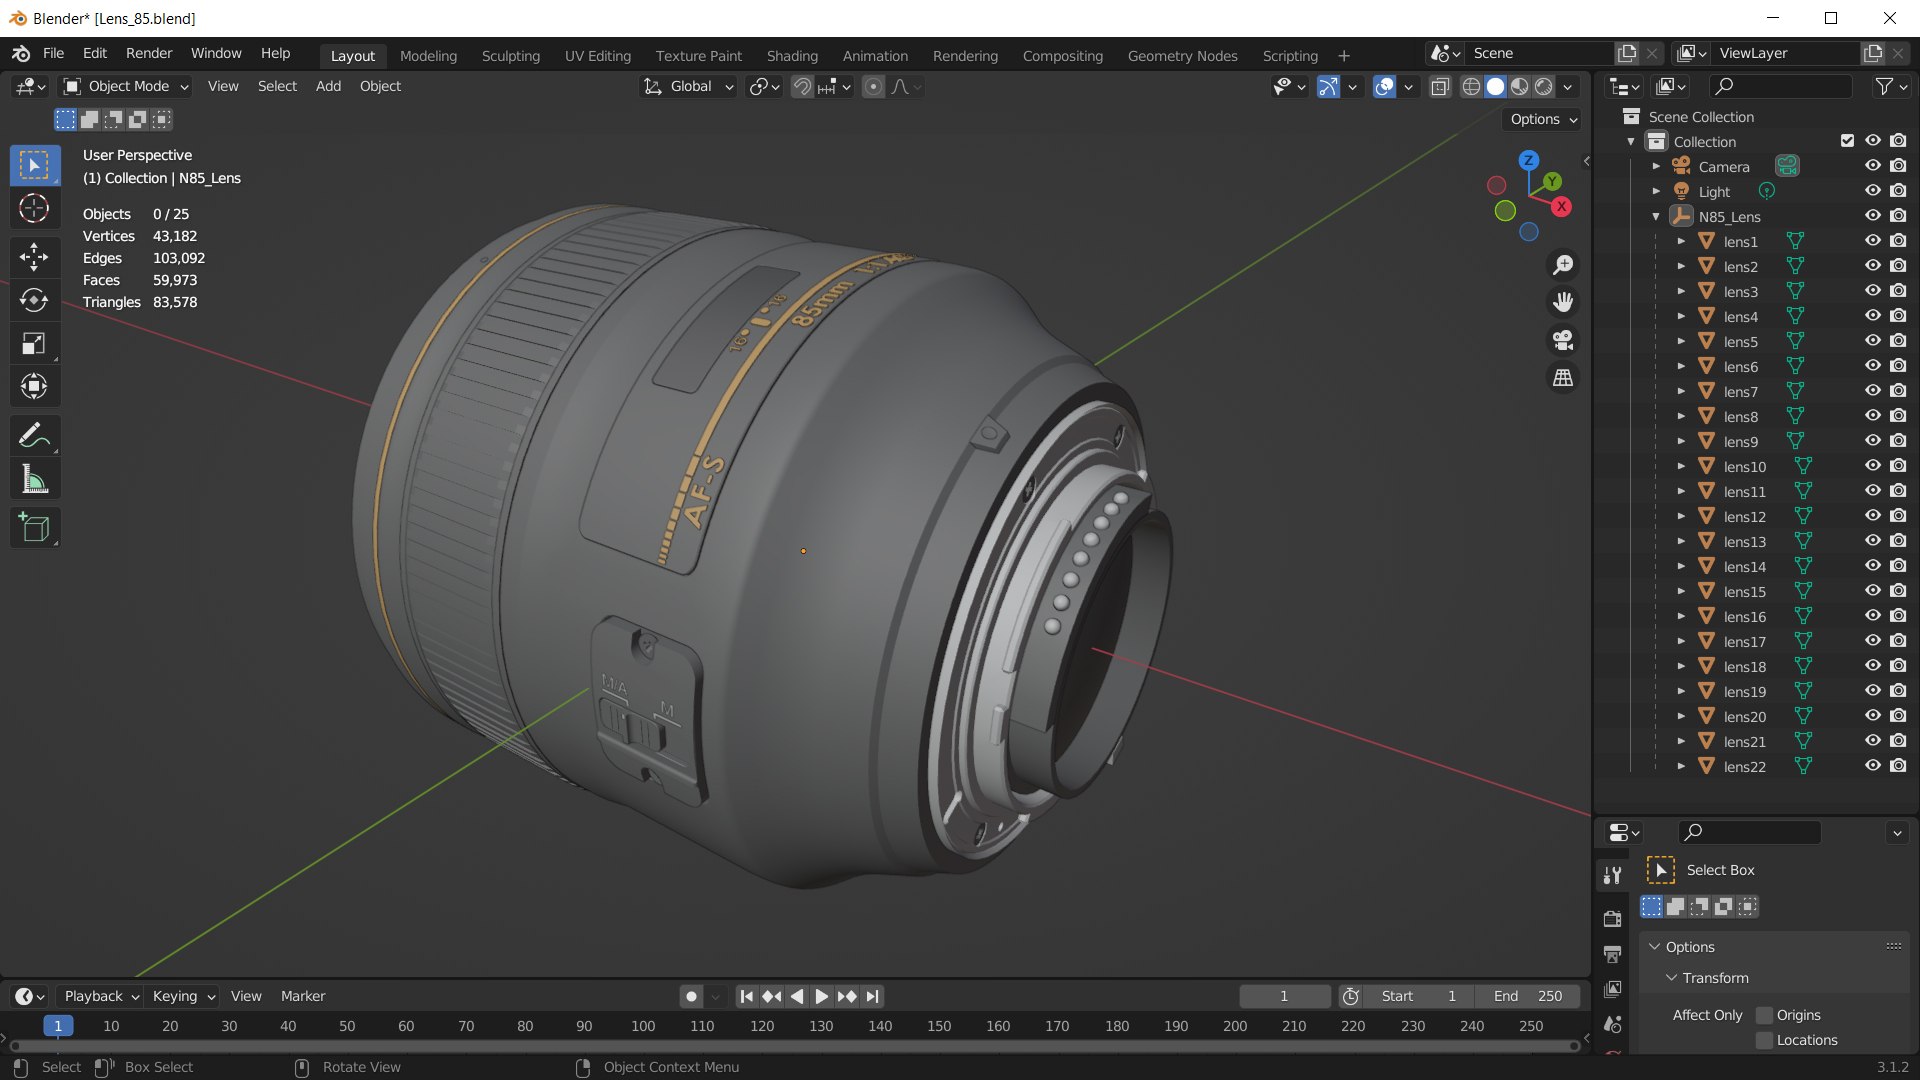
Task: Switch to solid viewport shading
Action: (x=1495, y=87)
